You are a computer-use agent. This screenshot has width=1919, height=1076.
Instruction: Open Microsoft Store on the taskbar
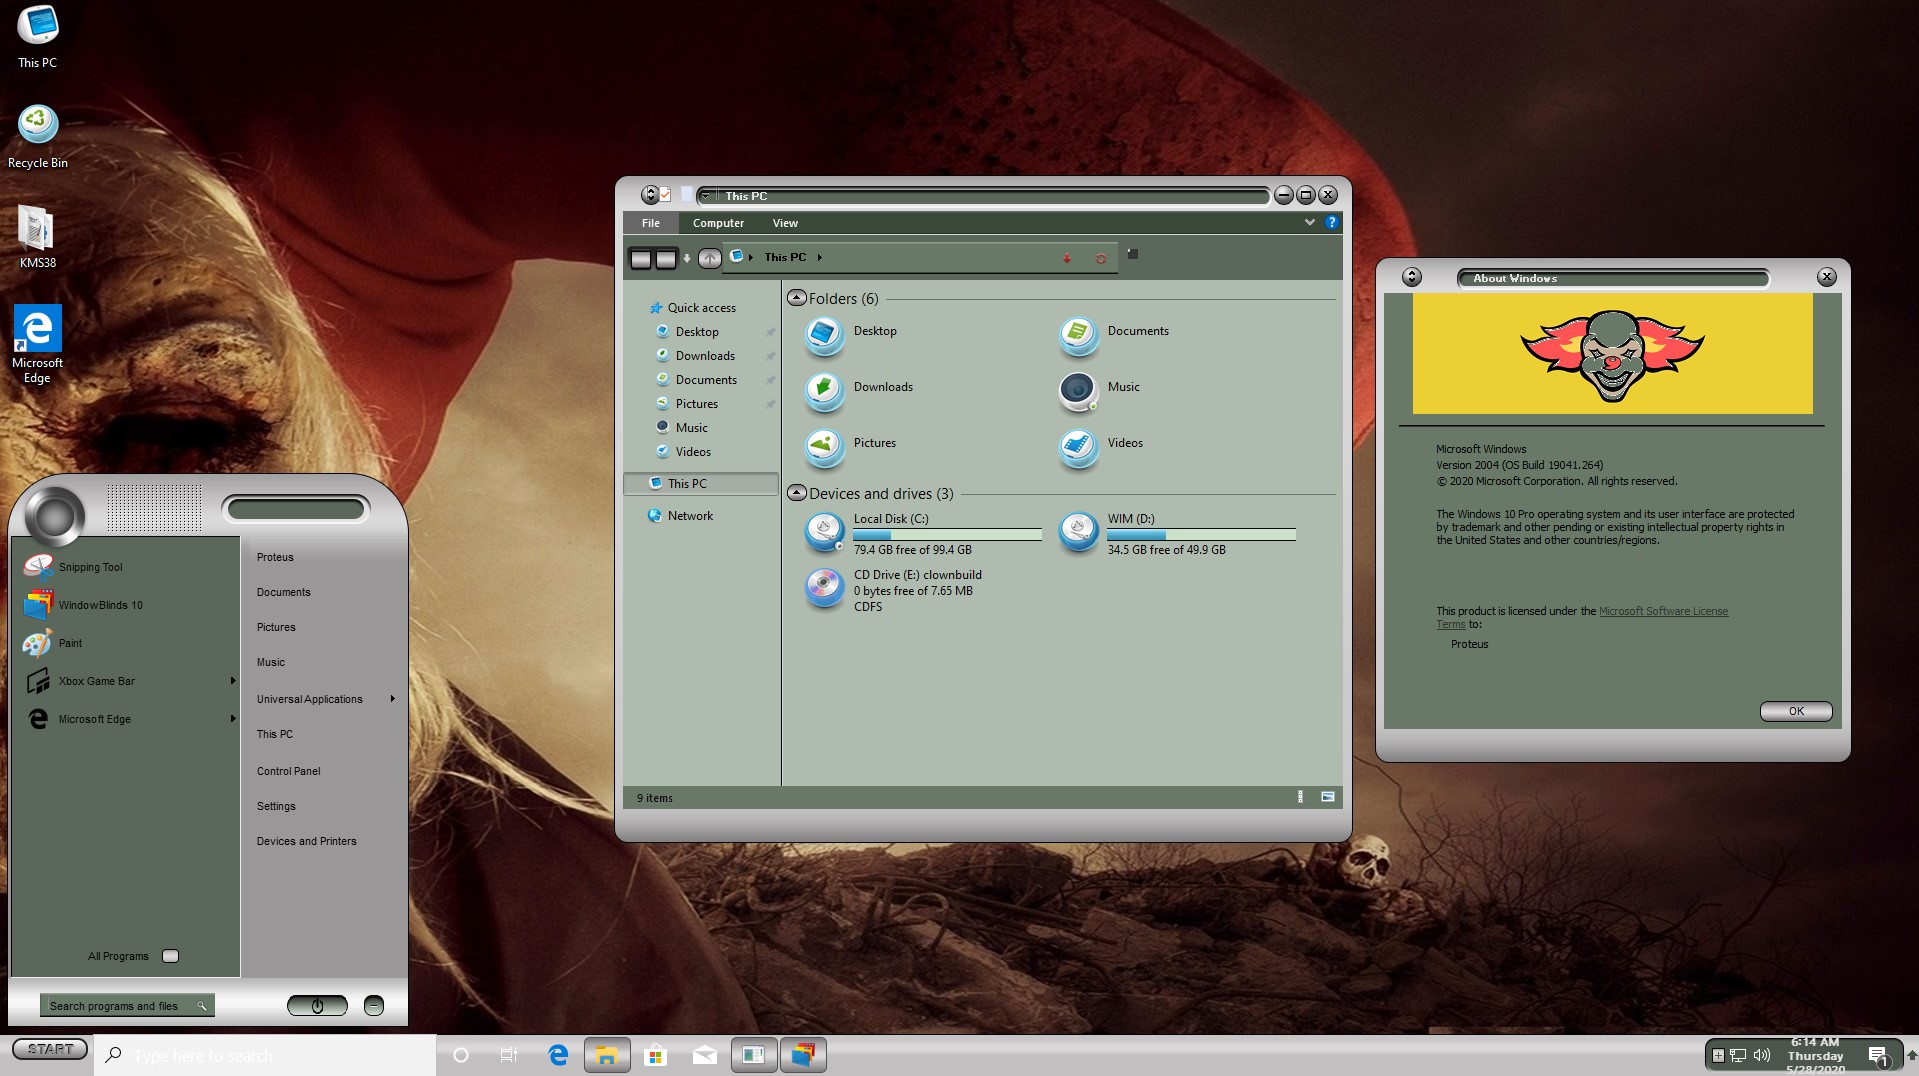(x=656, y=1055)
